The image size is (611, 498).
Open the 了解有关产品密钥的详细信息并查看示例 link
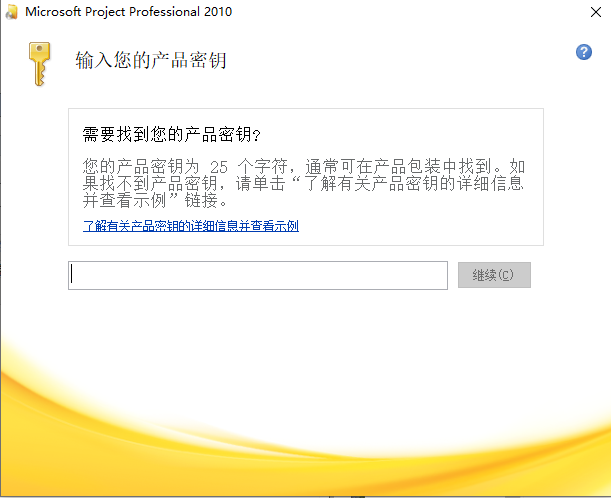point(191,226)
